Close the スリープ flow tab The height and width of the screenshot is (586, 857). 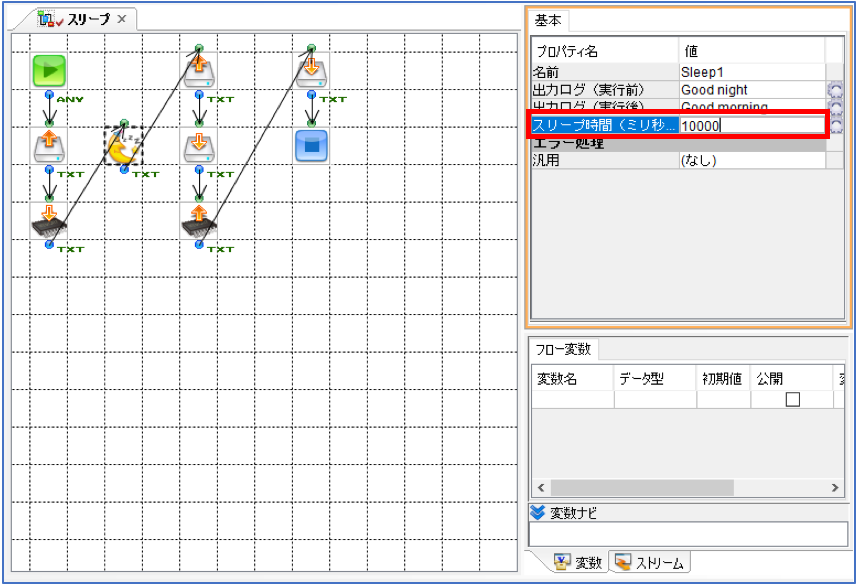[122, 19]
